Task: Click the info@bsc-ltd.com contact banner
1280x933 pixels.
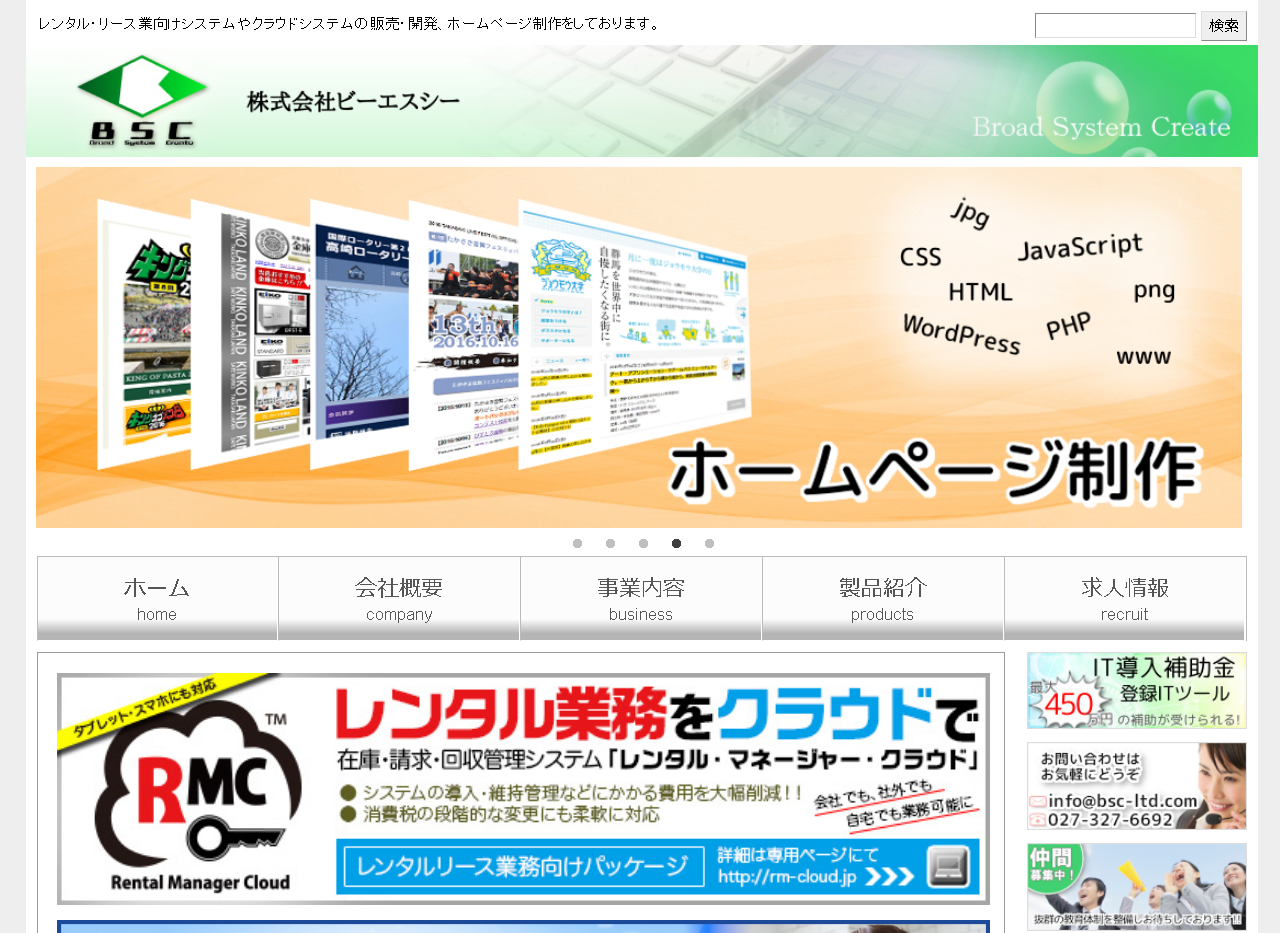Action: (1137, 786)
